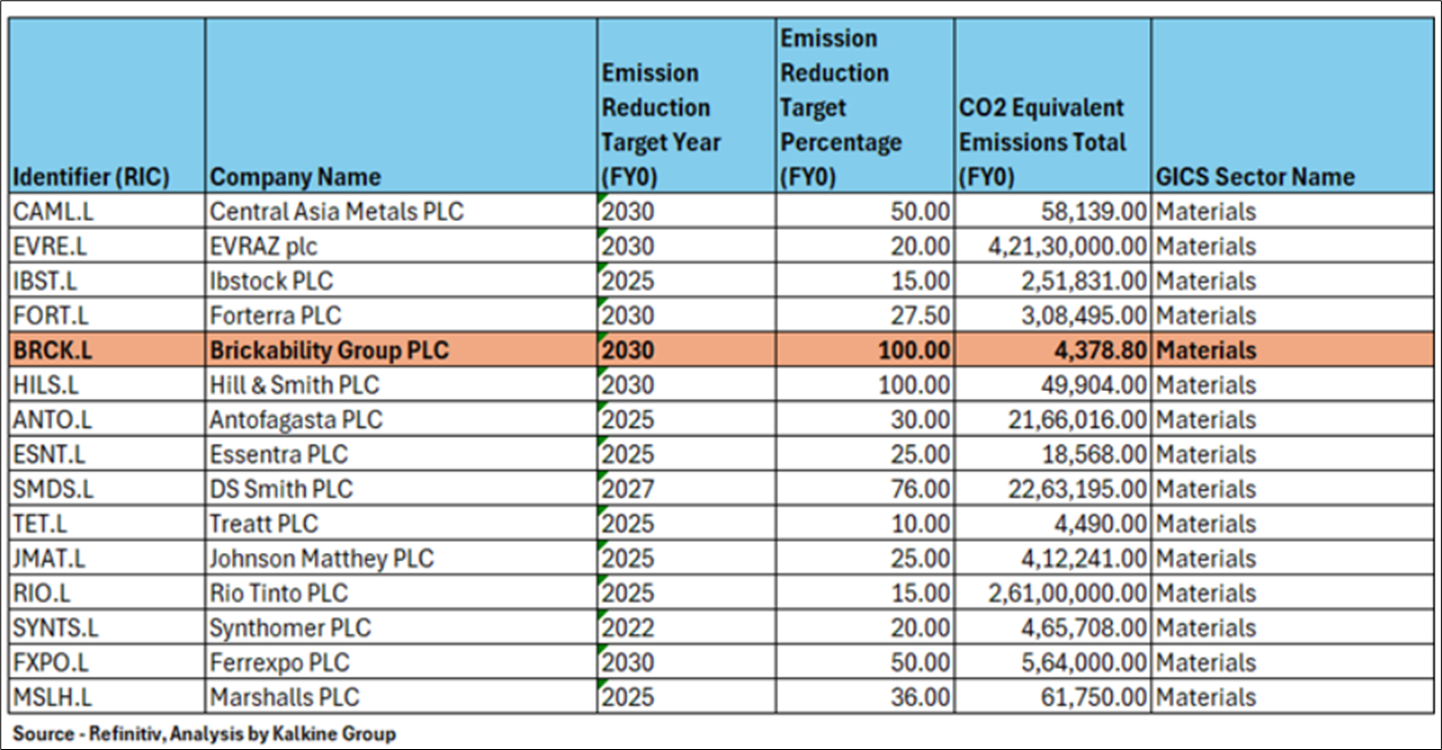Select the Company Name header cell
1442x750 pixels.
pyautogui.click(x=401, y=107)
